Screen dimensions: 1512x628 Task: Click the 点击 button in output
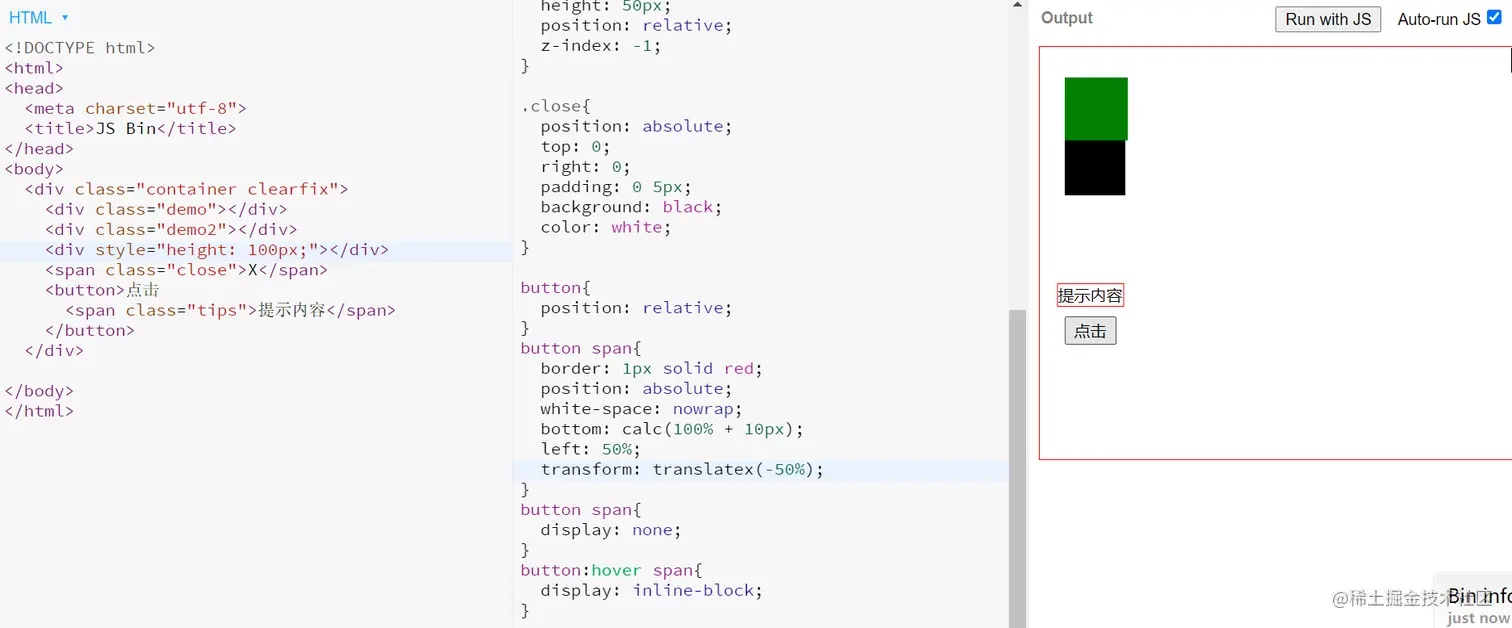1090,331
